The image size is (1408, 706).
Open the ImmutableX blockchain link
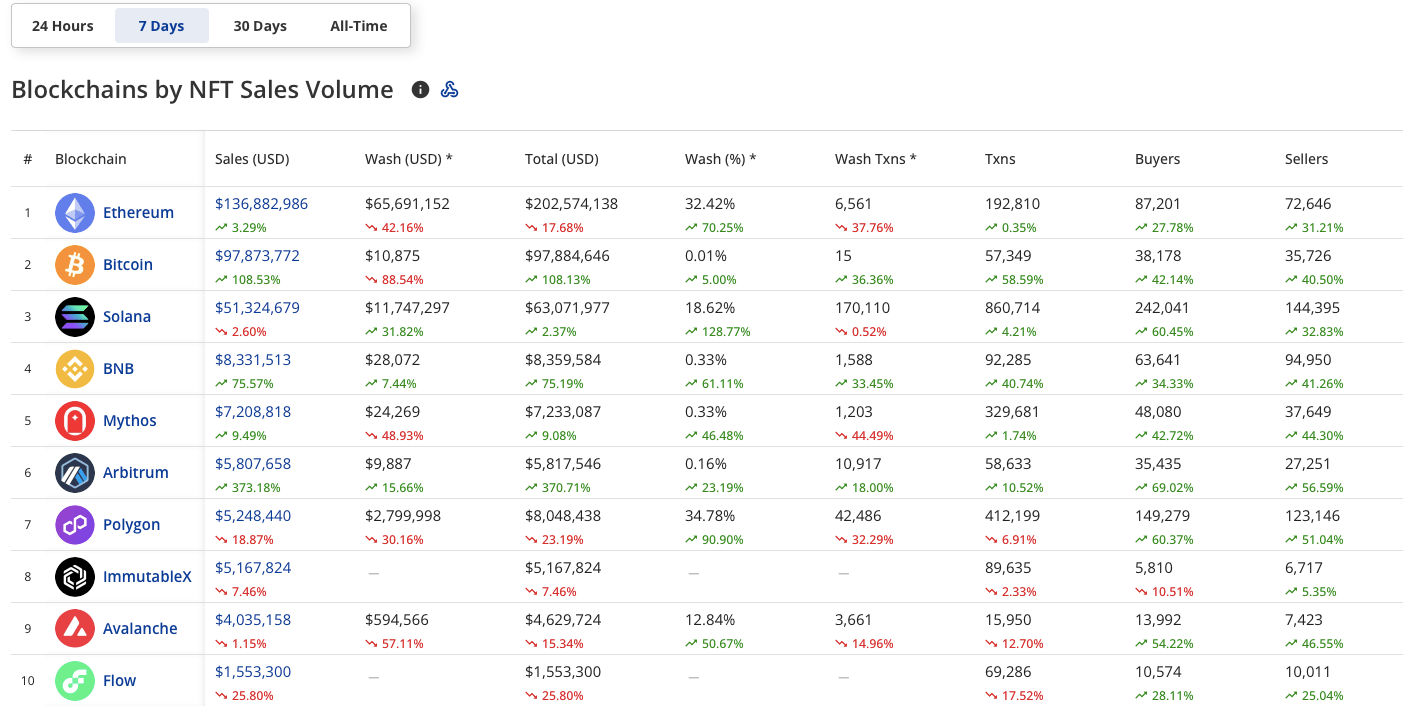pos(147,577)
